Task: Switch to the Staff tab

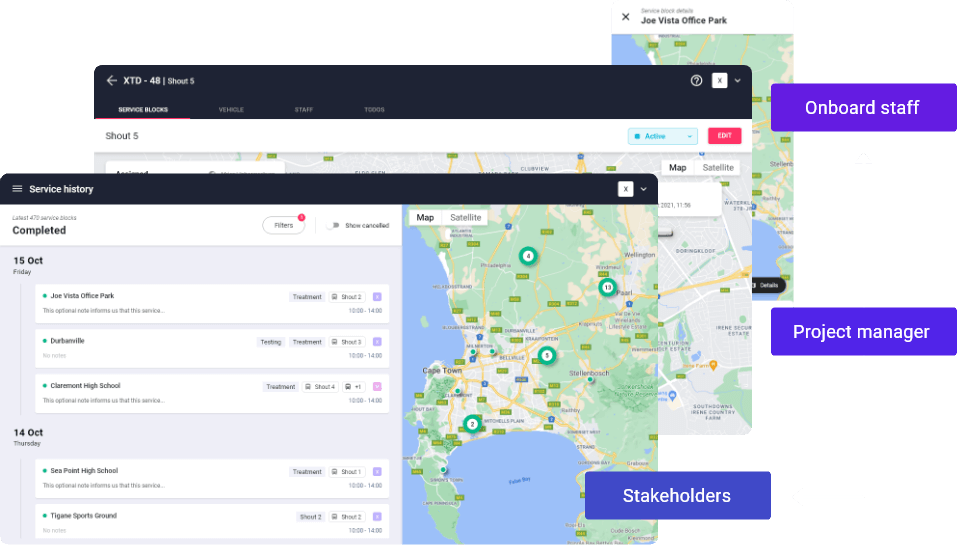Action: (x=304, y=110)
